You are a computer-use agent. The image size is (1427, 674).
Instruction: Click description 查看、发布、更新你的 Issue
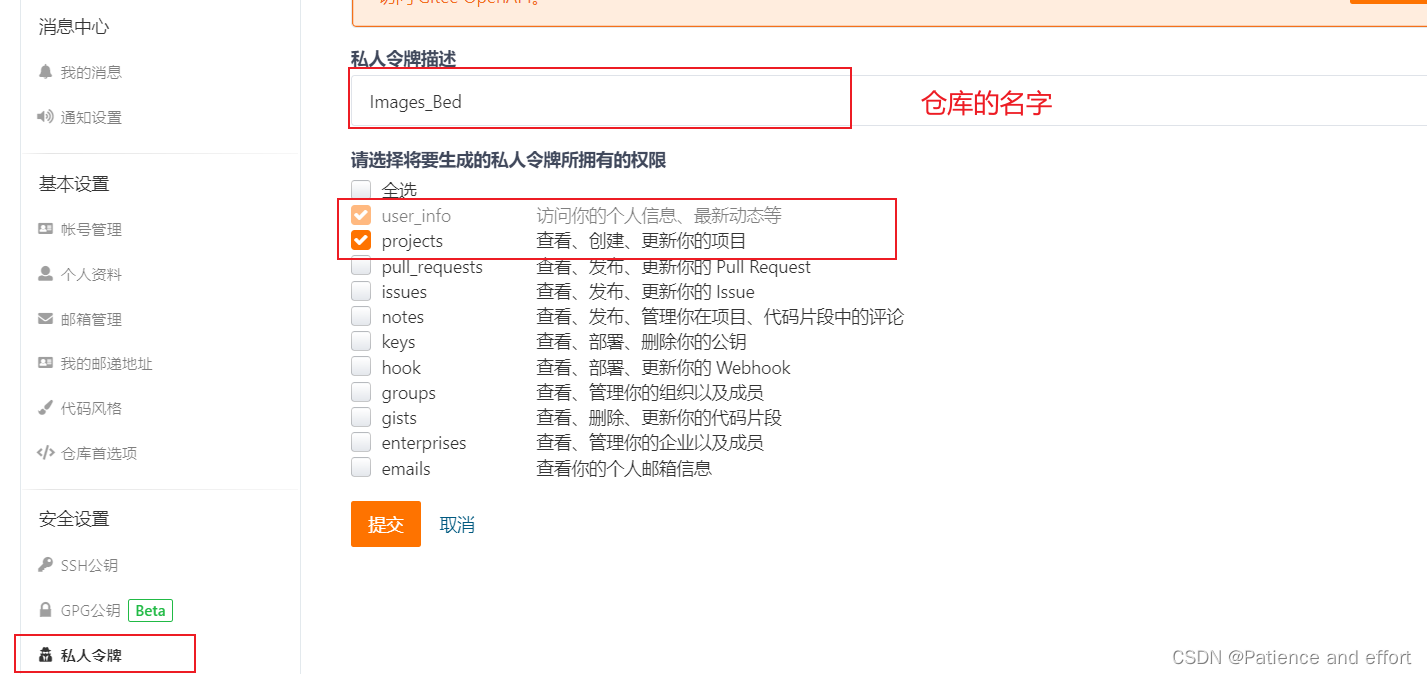click(645, 292)
